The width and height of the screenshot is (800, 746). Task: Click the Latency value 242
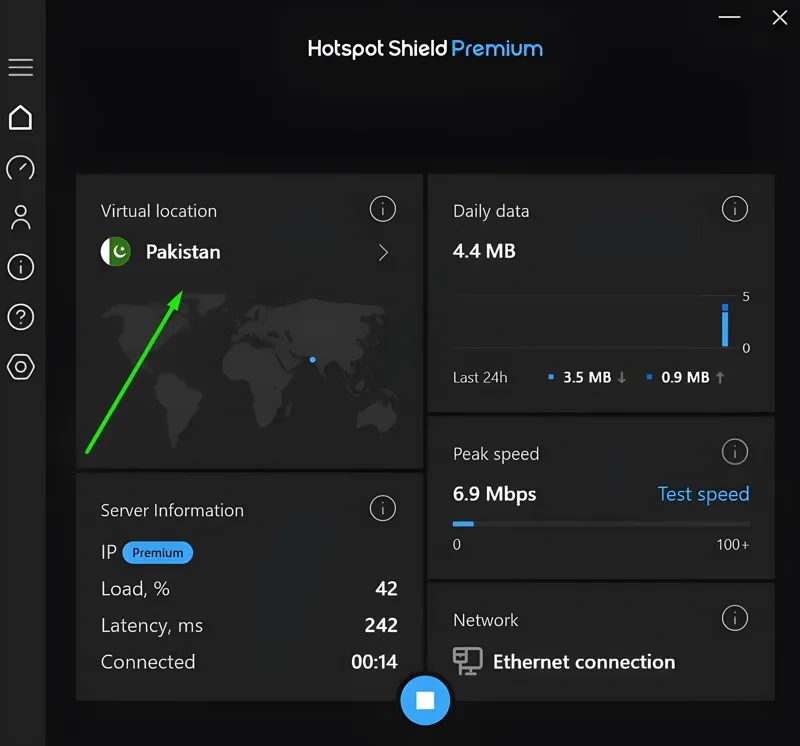coord(381,626)
